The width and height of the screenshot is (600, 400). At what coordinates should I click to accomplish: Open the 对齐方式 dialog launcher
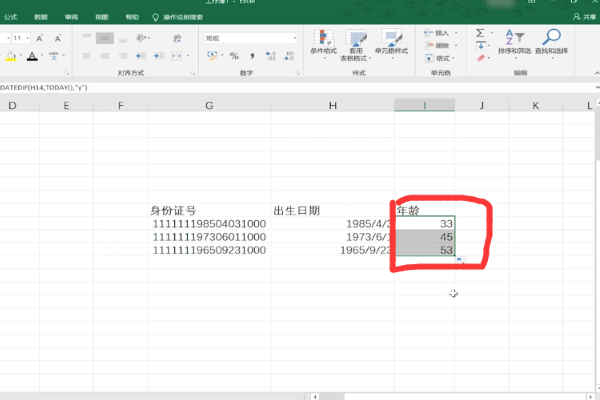pos(193,73)
